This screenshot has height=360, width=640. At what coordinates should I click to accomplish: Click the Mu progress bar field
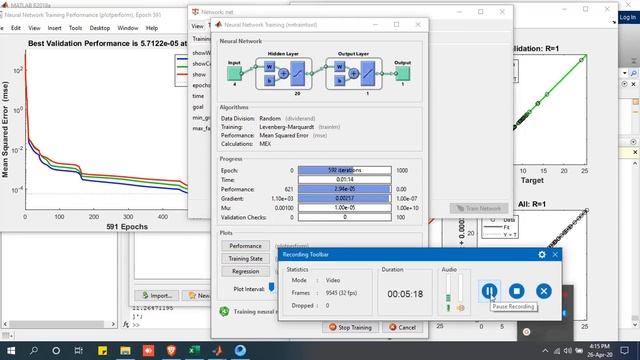344,208
